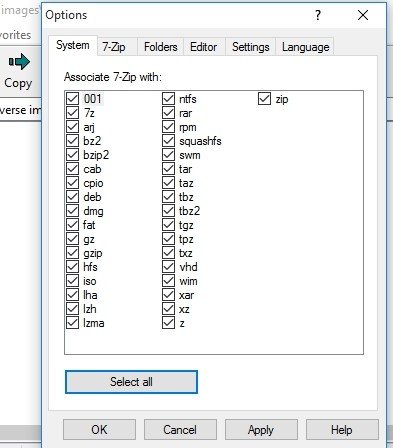The width and height of the screenshot is (393, 448).
Task: Disable the tbz2 association
Action: tap(168, 211)
